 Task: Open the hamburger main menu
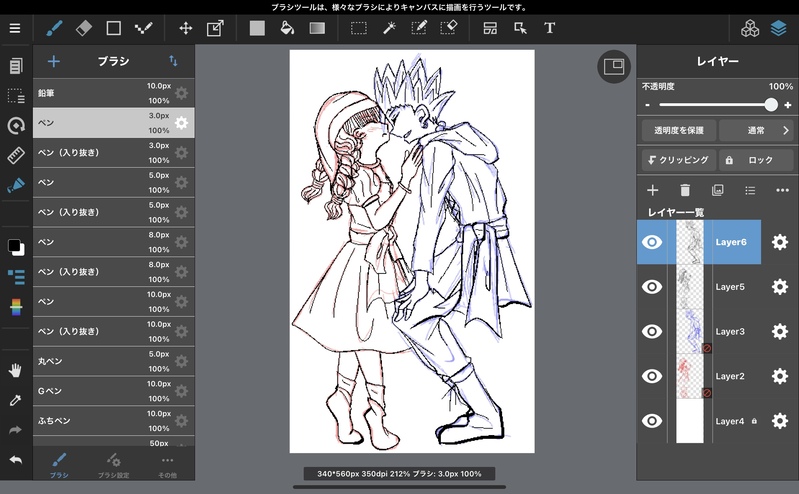tap(15, 28)
